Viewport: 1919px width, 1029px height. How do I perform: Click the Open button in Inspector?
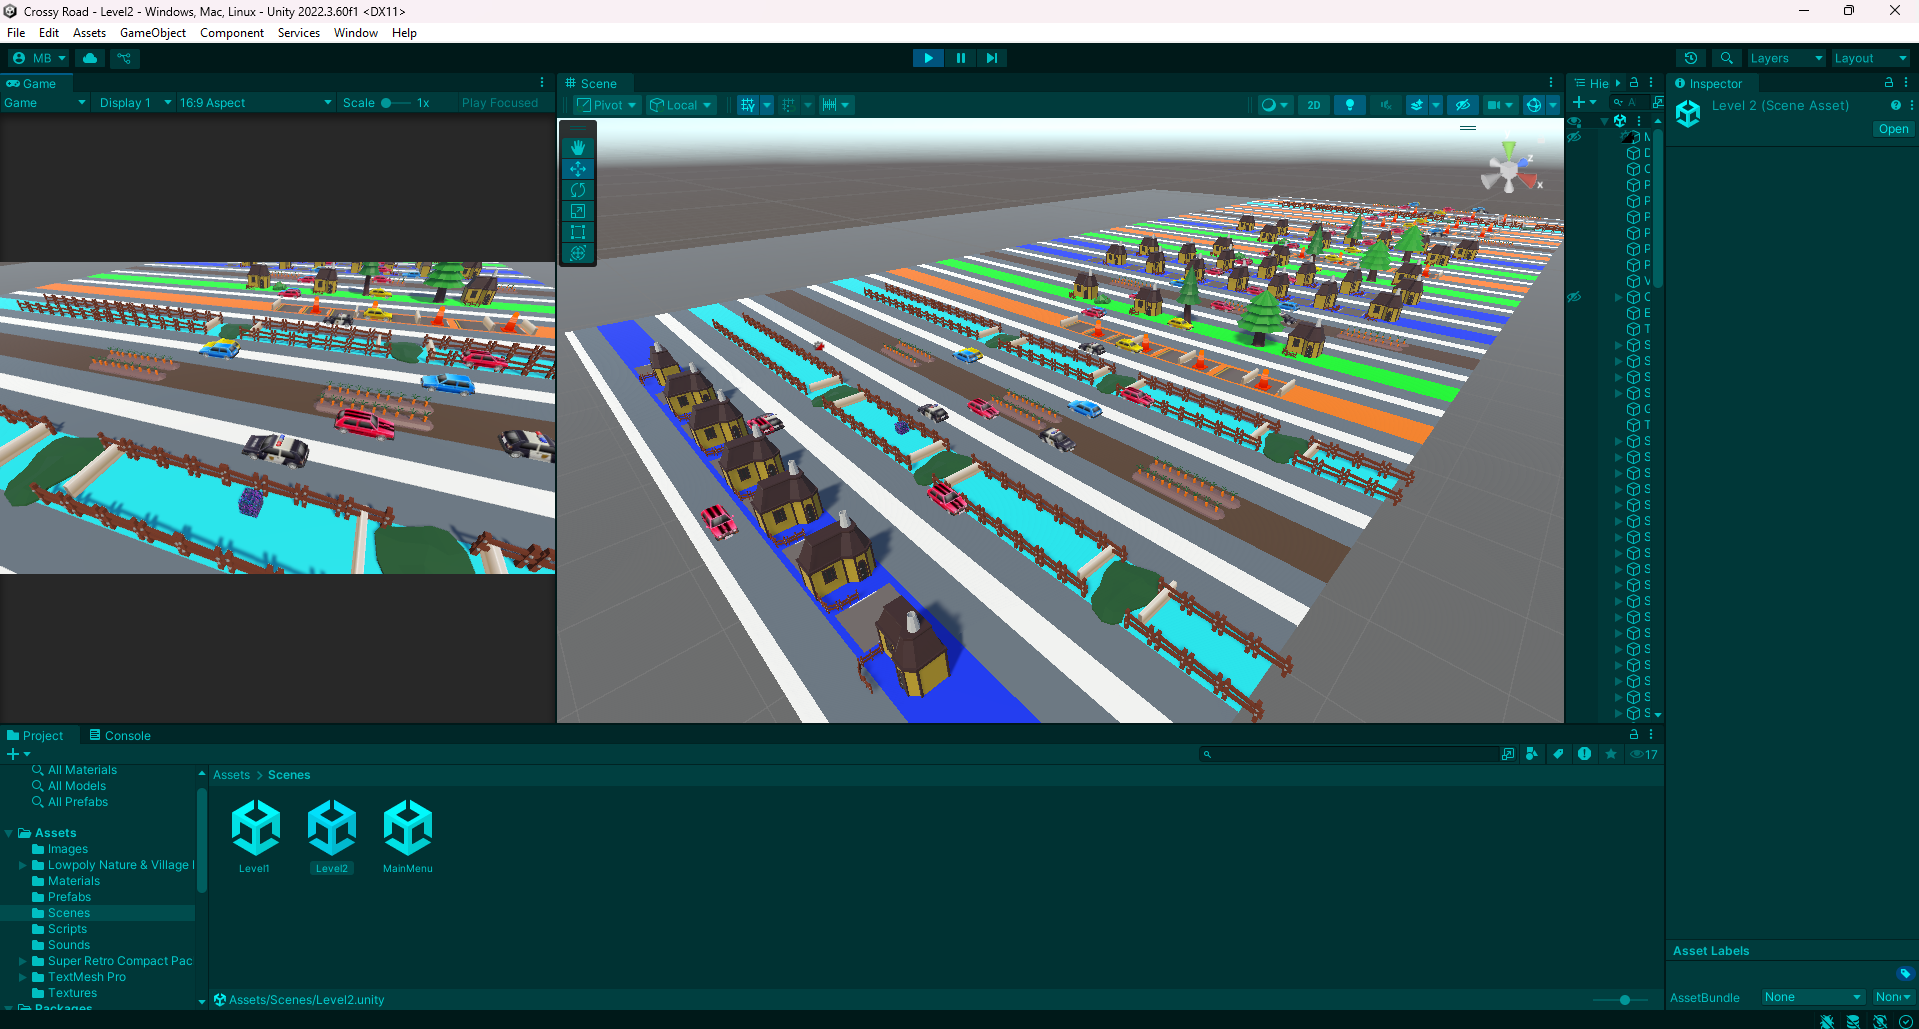(1892, 129)
